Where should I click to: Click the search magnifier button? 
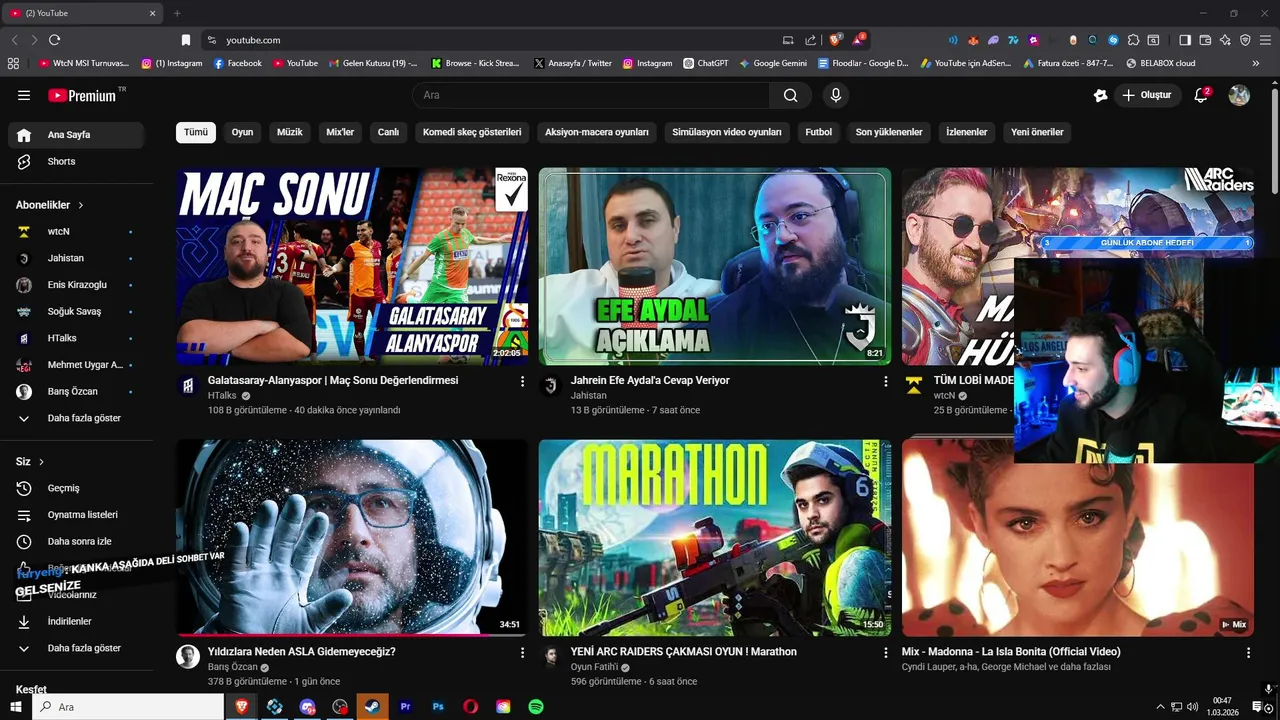point(791,95)
